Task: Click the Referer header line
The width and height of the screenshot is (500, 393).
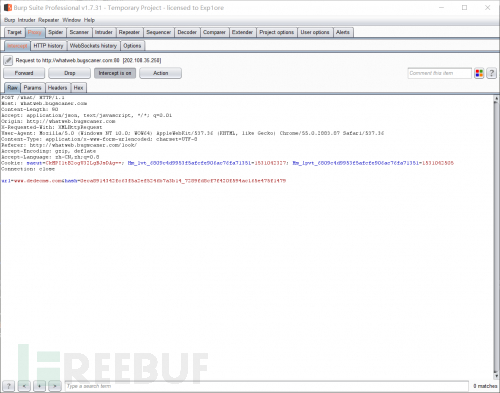Action: pyautogui.click(x=69, y=145)
